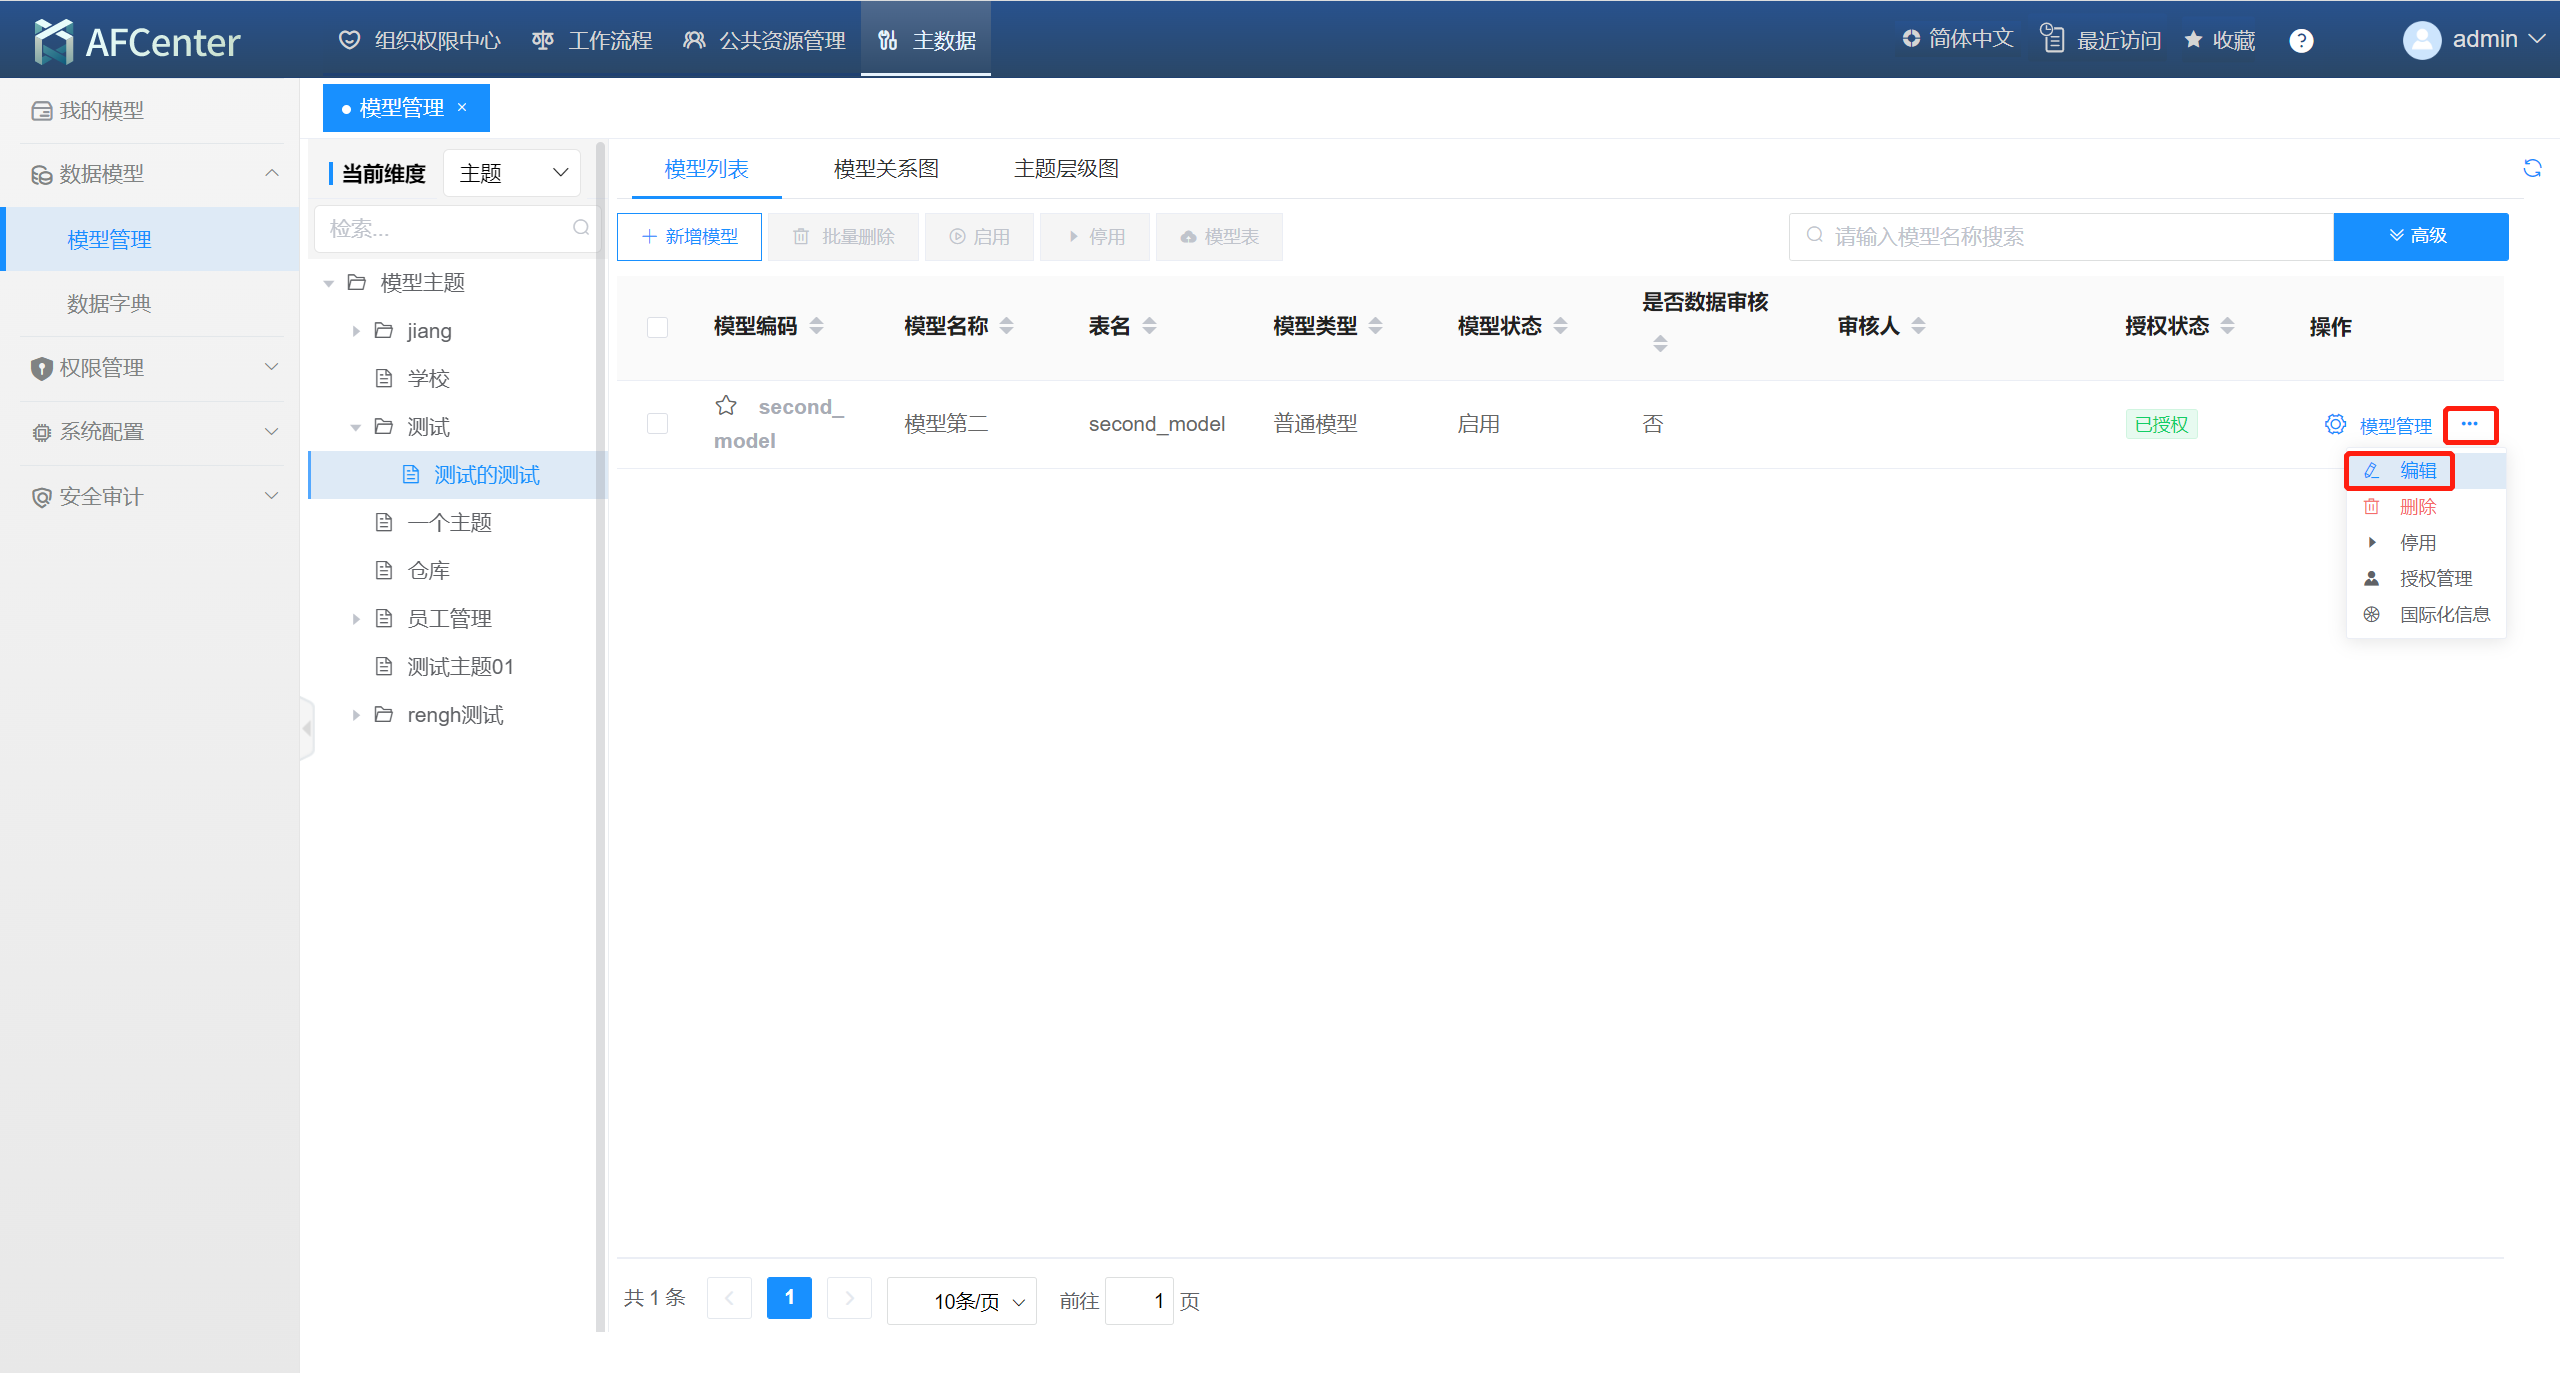Check the second_model row checkbox
The width and height of the screenshot is (2560, 1373).
657,424
